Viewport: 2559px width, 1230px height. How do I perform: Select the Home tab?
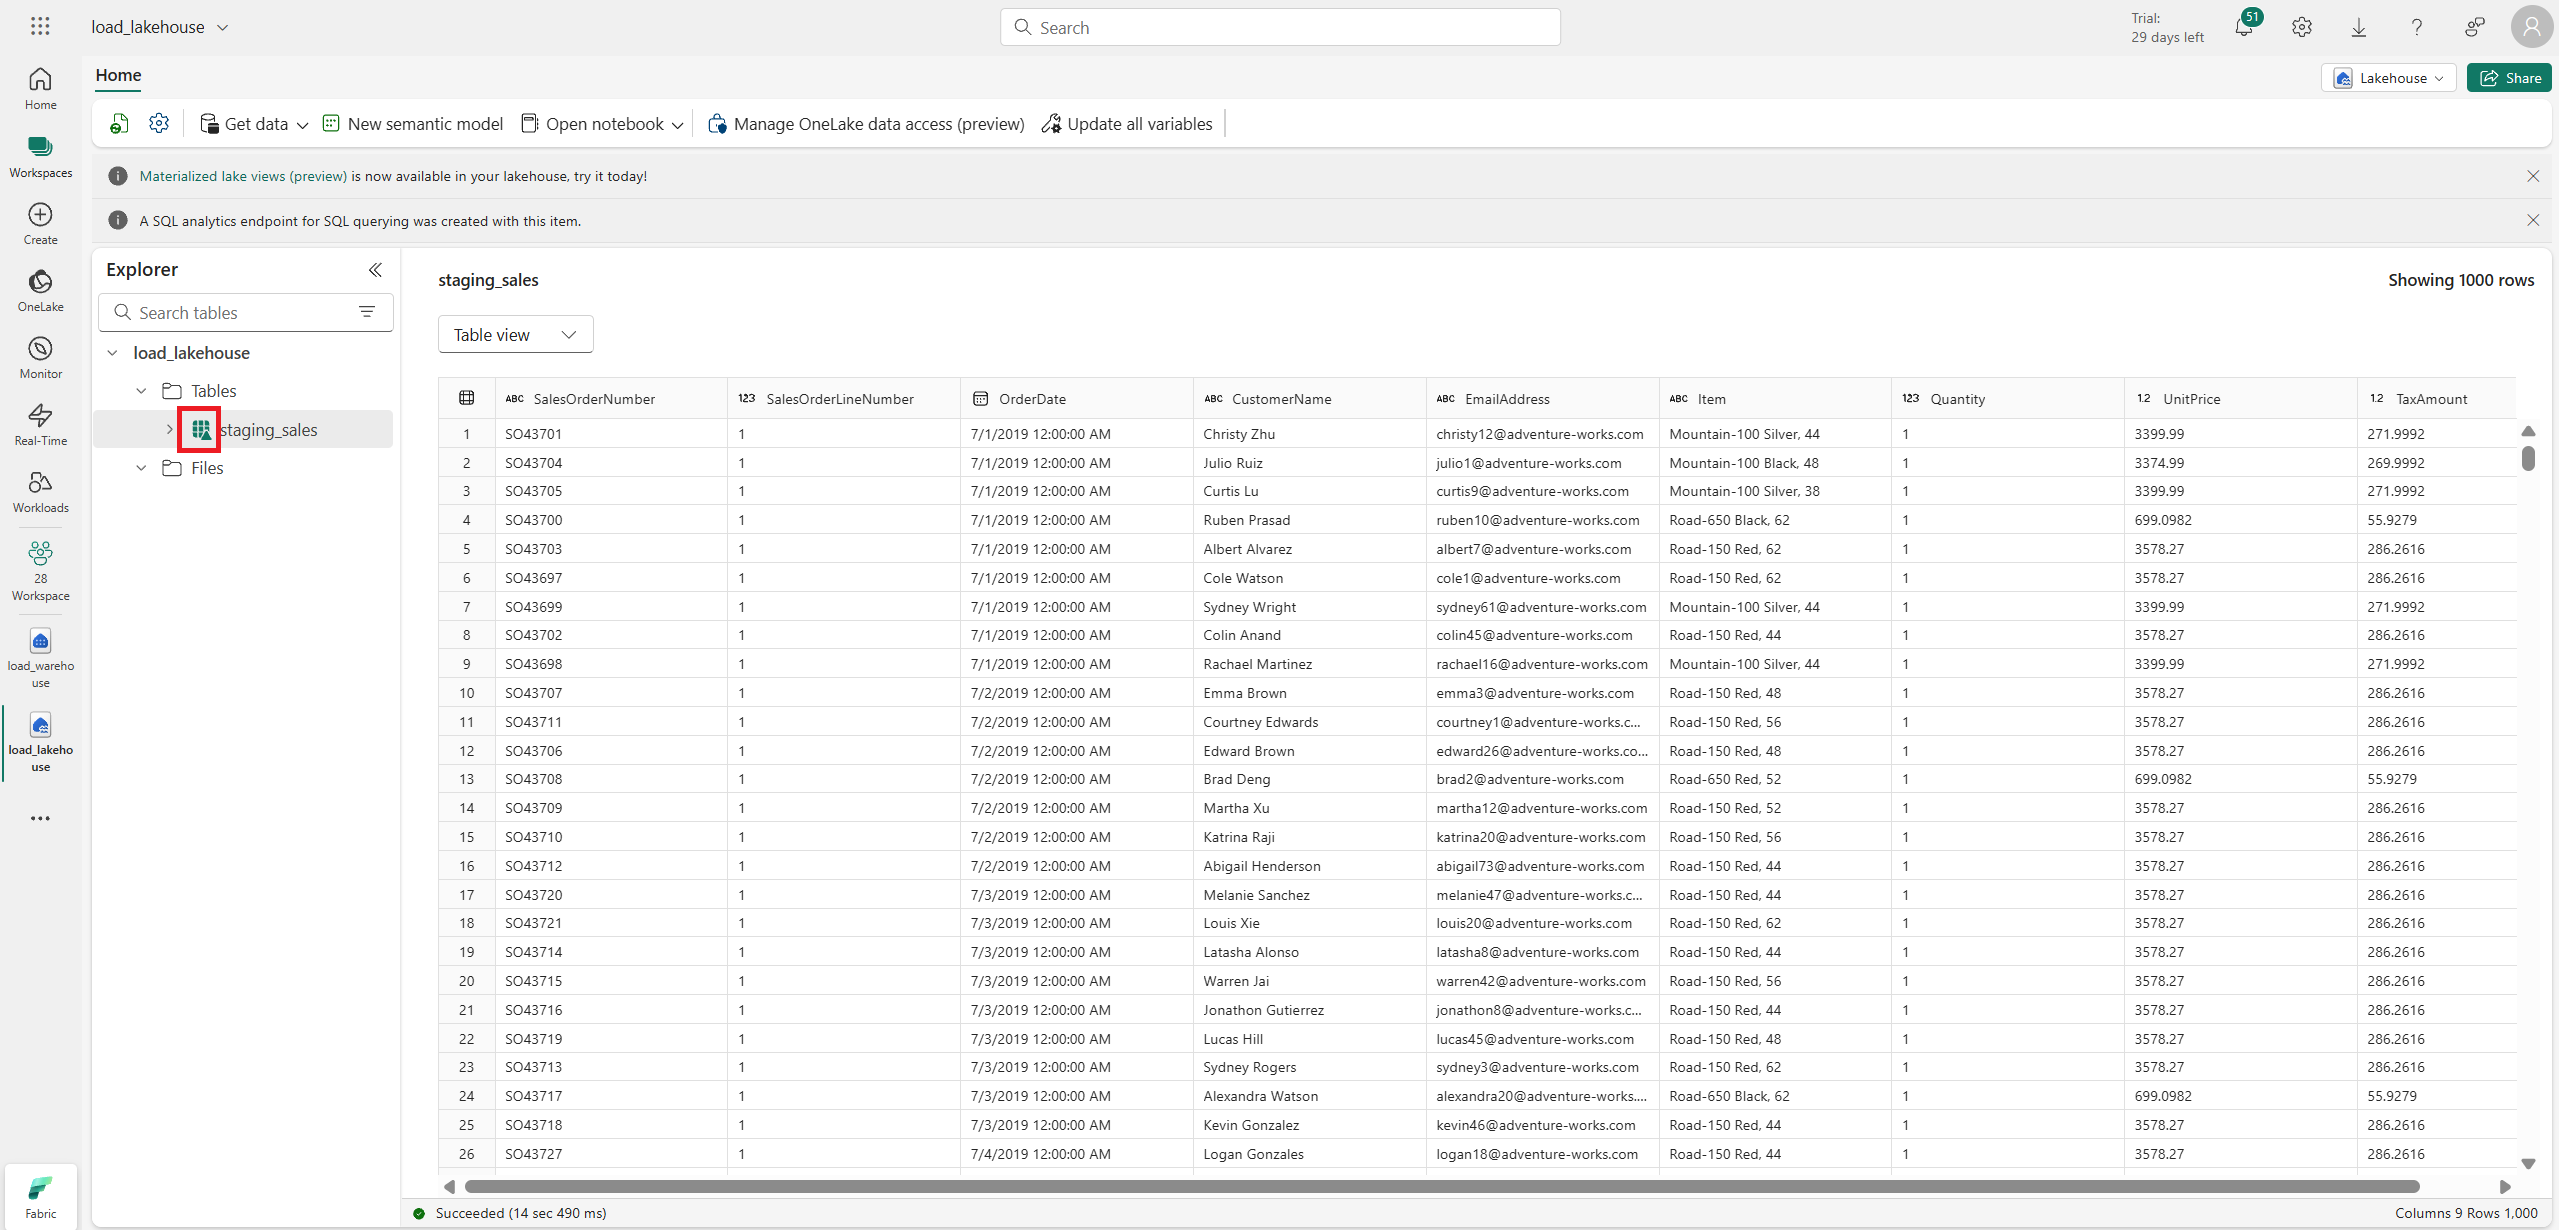pos(118,75)
